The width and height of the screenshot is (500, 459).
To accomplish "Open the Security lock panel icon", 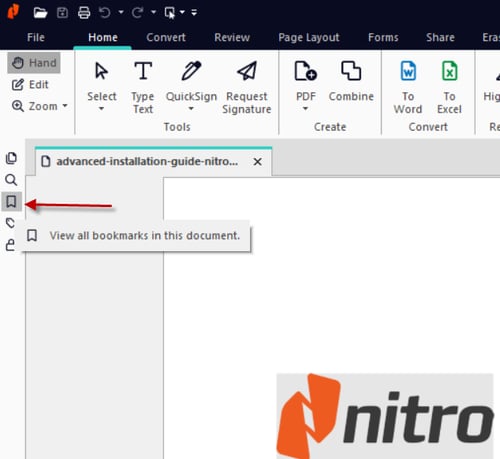I will (x=10, y=245).
